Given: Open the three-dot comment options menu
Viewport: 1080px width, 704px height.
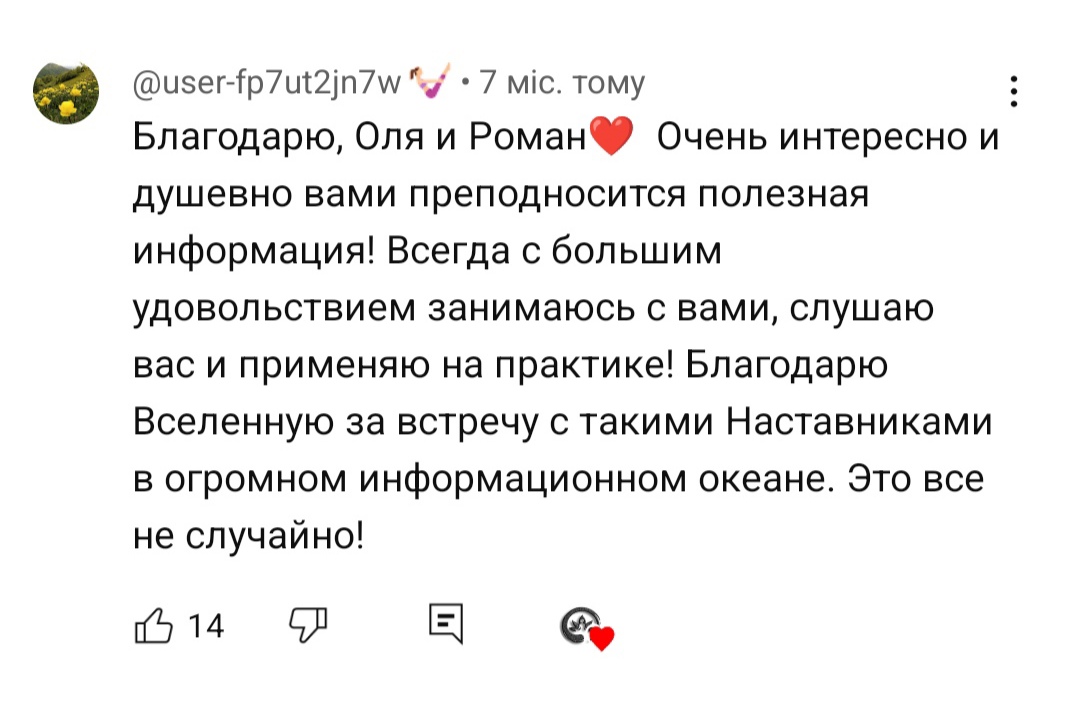Looking at the screenshot, I should [1014, 91].
